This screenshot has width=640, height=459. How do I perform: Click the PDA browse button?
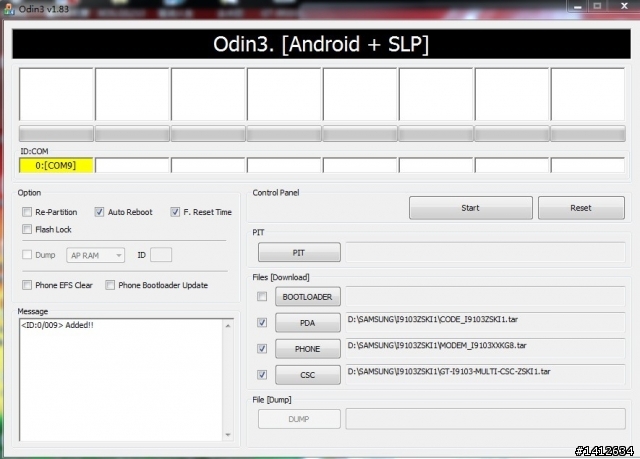308,323
